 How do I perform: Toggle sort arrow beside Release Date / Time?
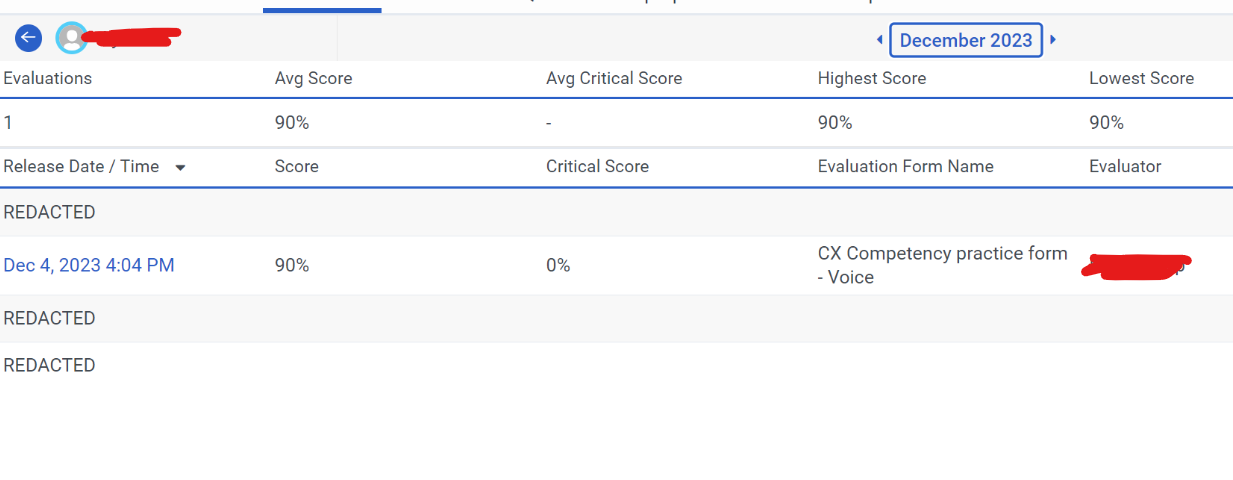tap(180, 167)
